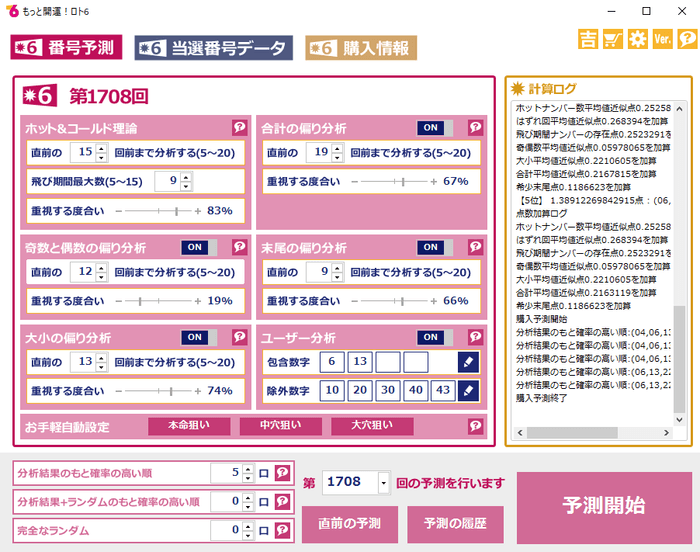Increase 完全なランダム count
This screenshot has height=552, width=700.
point(248,526)
